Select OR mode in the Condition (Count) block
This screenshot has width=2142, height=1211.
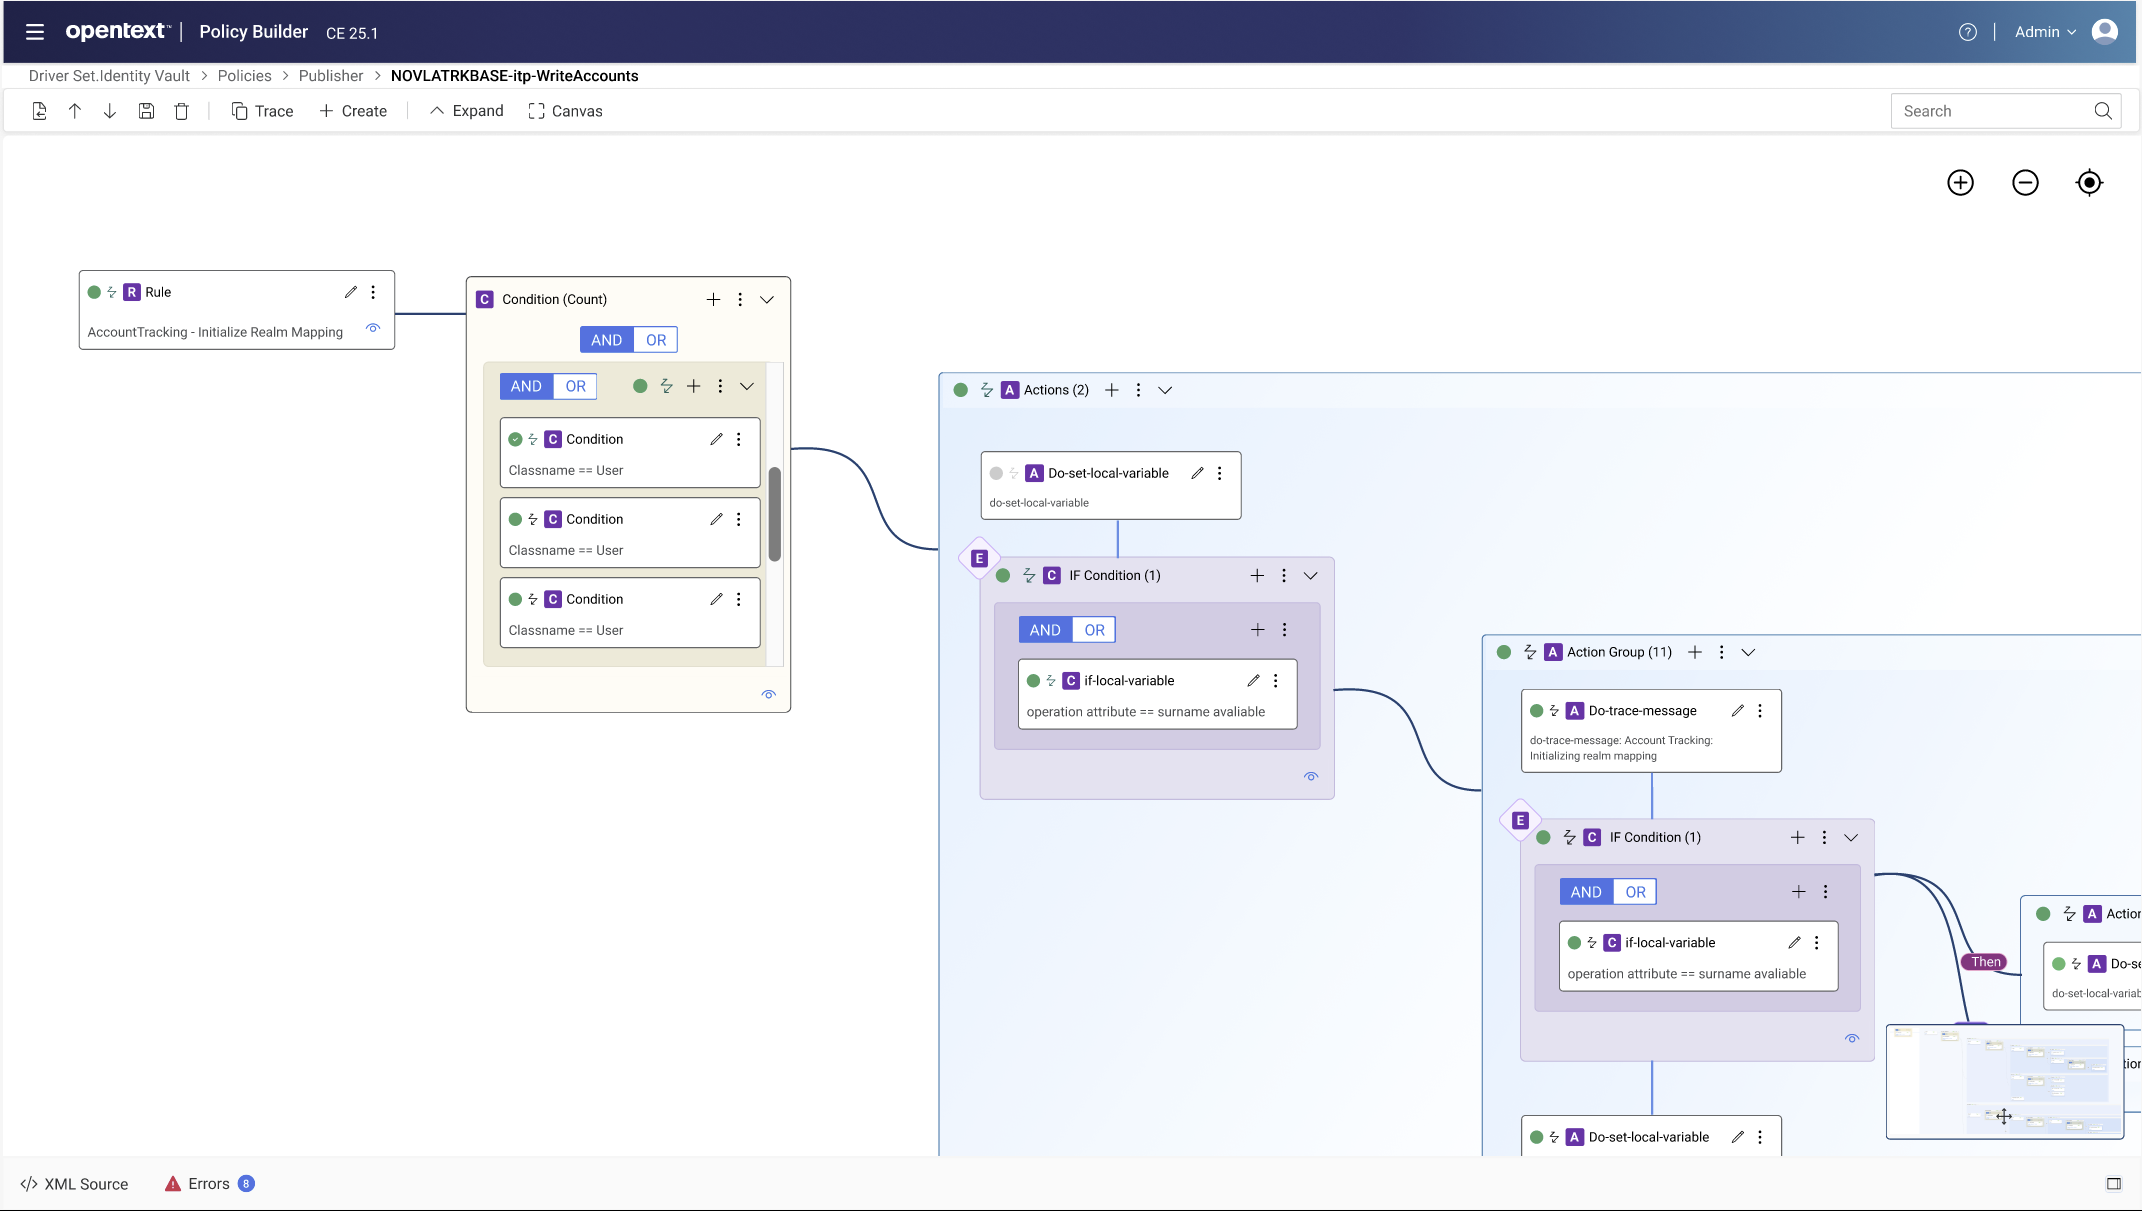[655, 339]
